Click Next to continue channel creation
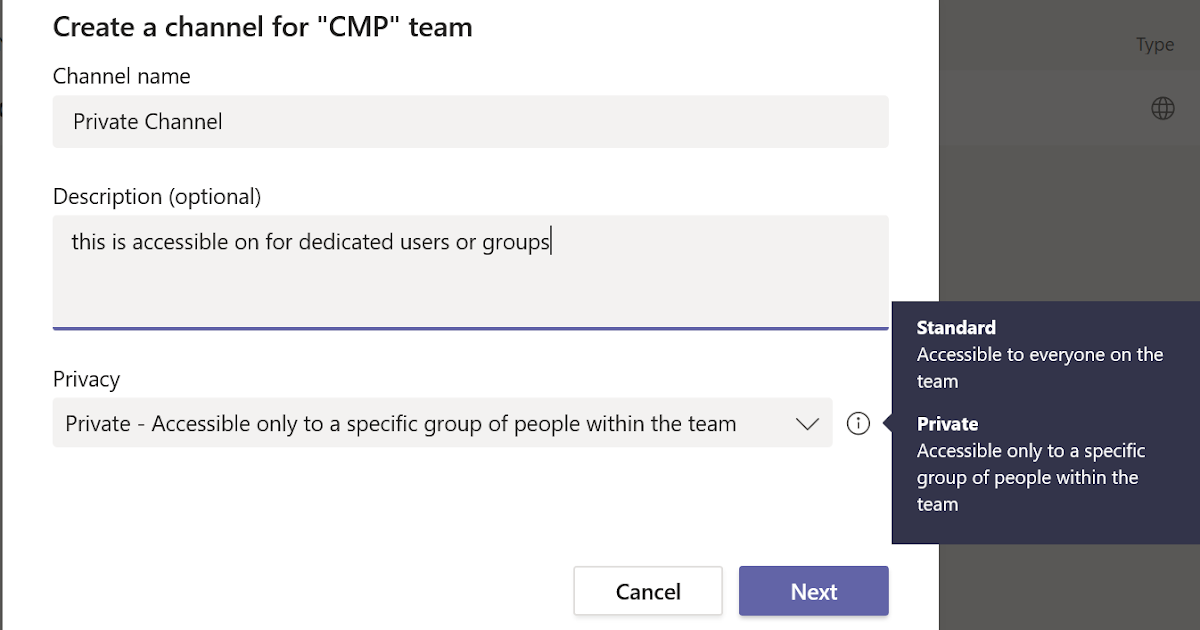 [x=813, y=591]
